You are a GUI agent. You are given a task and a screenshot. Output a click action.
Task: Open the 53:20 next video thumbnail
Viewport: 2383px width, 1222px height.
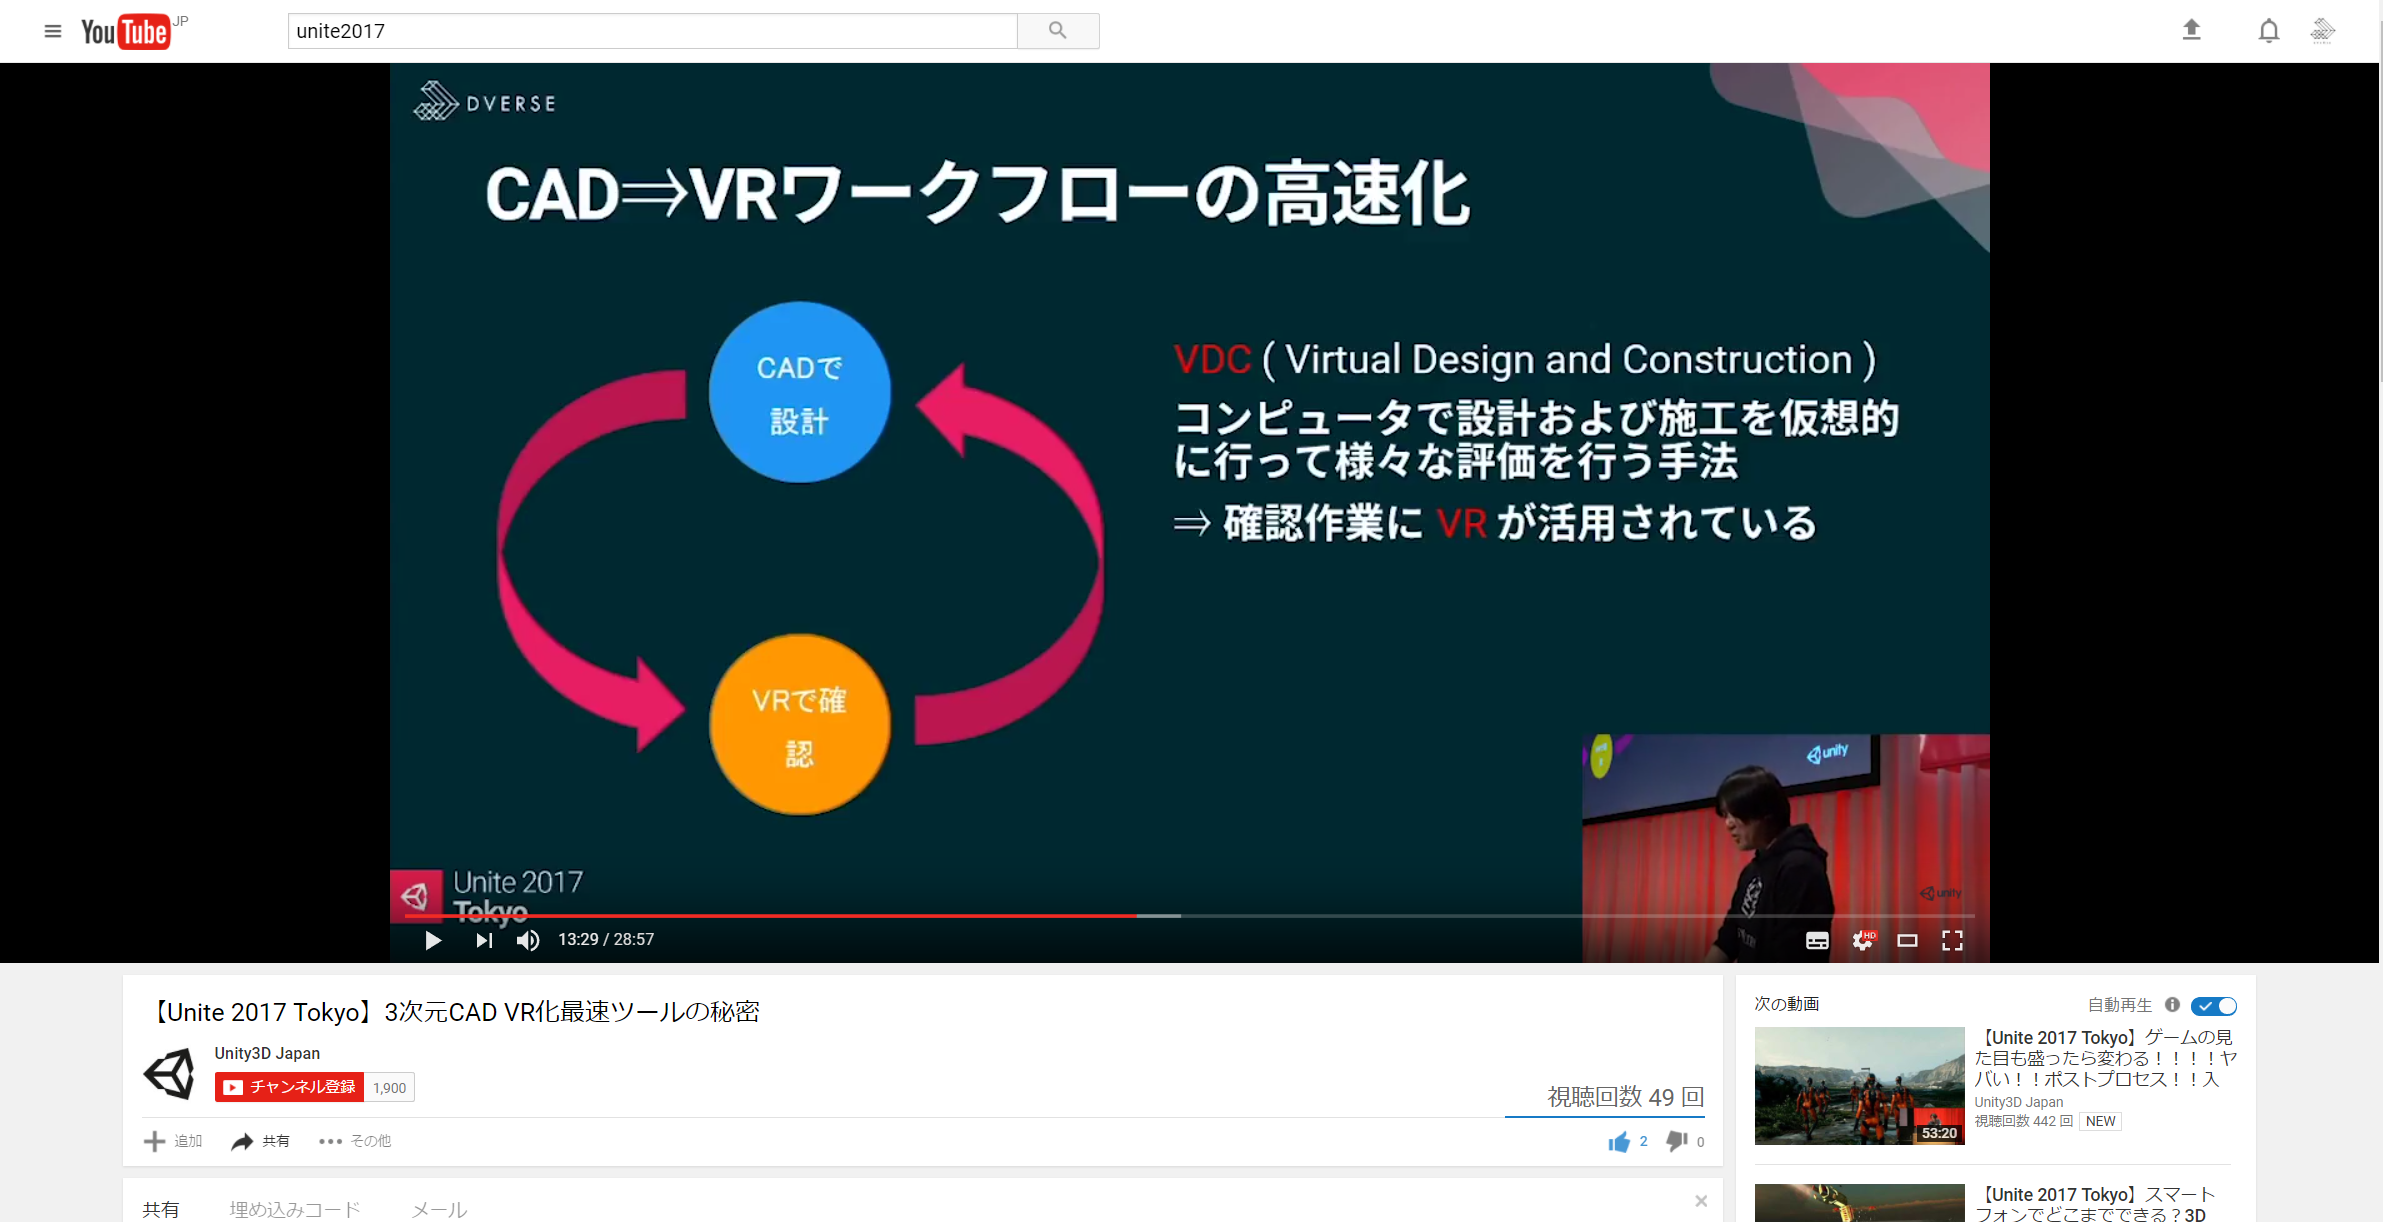[x=1859, y=1086]
